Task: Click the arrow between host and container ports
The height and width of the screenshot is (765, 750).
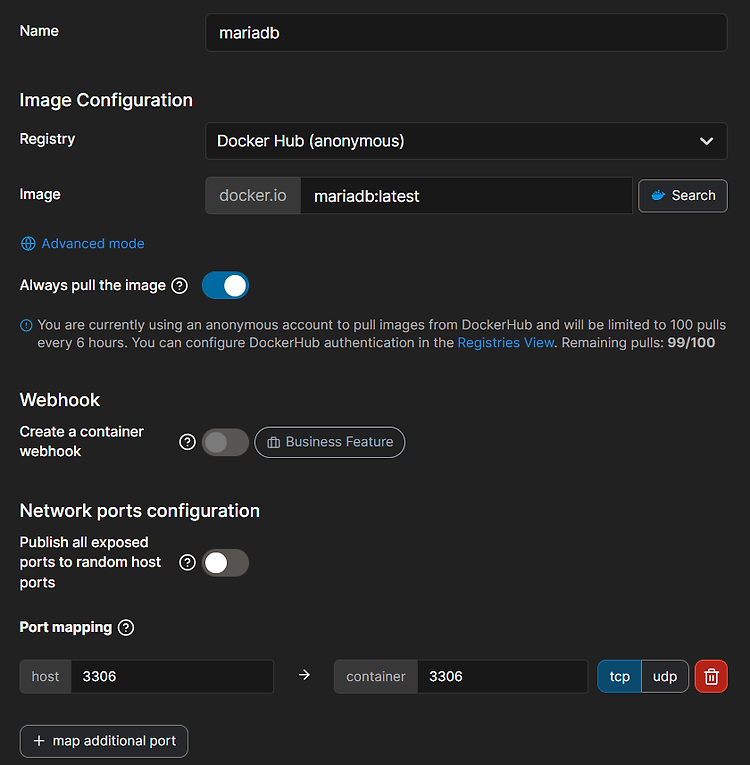Action: (304, 675)
